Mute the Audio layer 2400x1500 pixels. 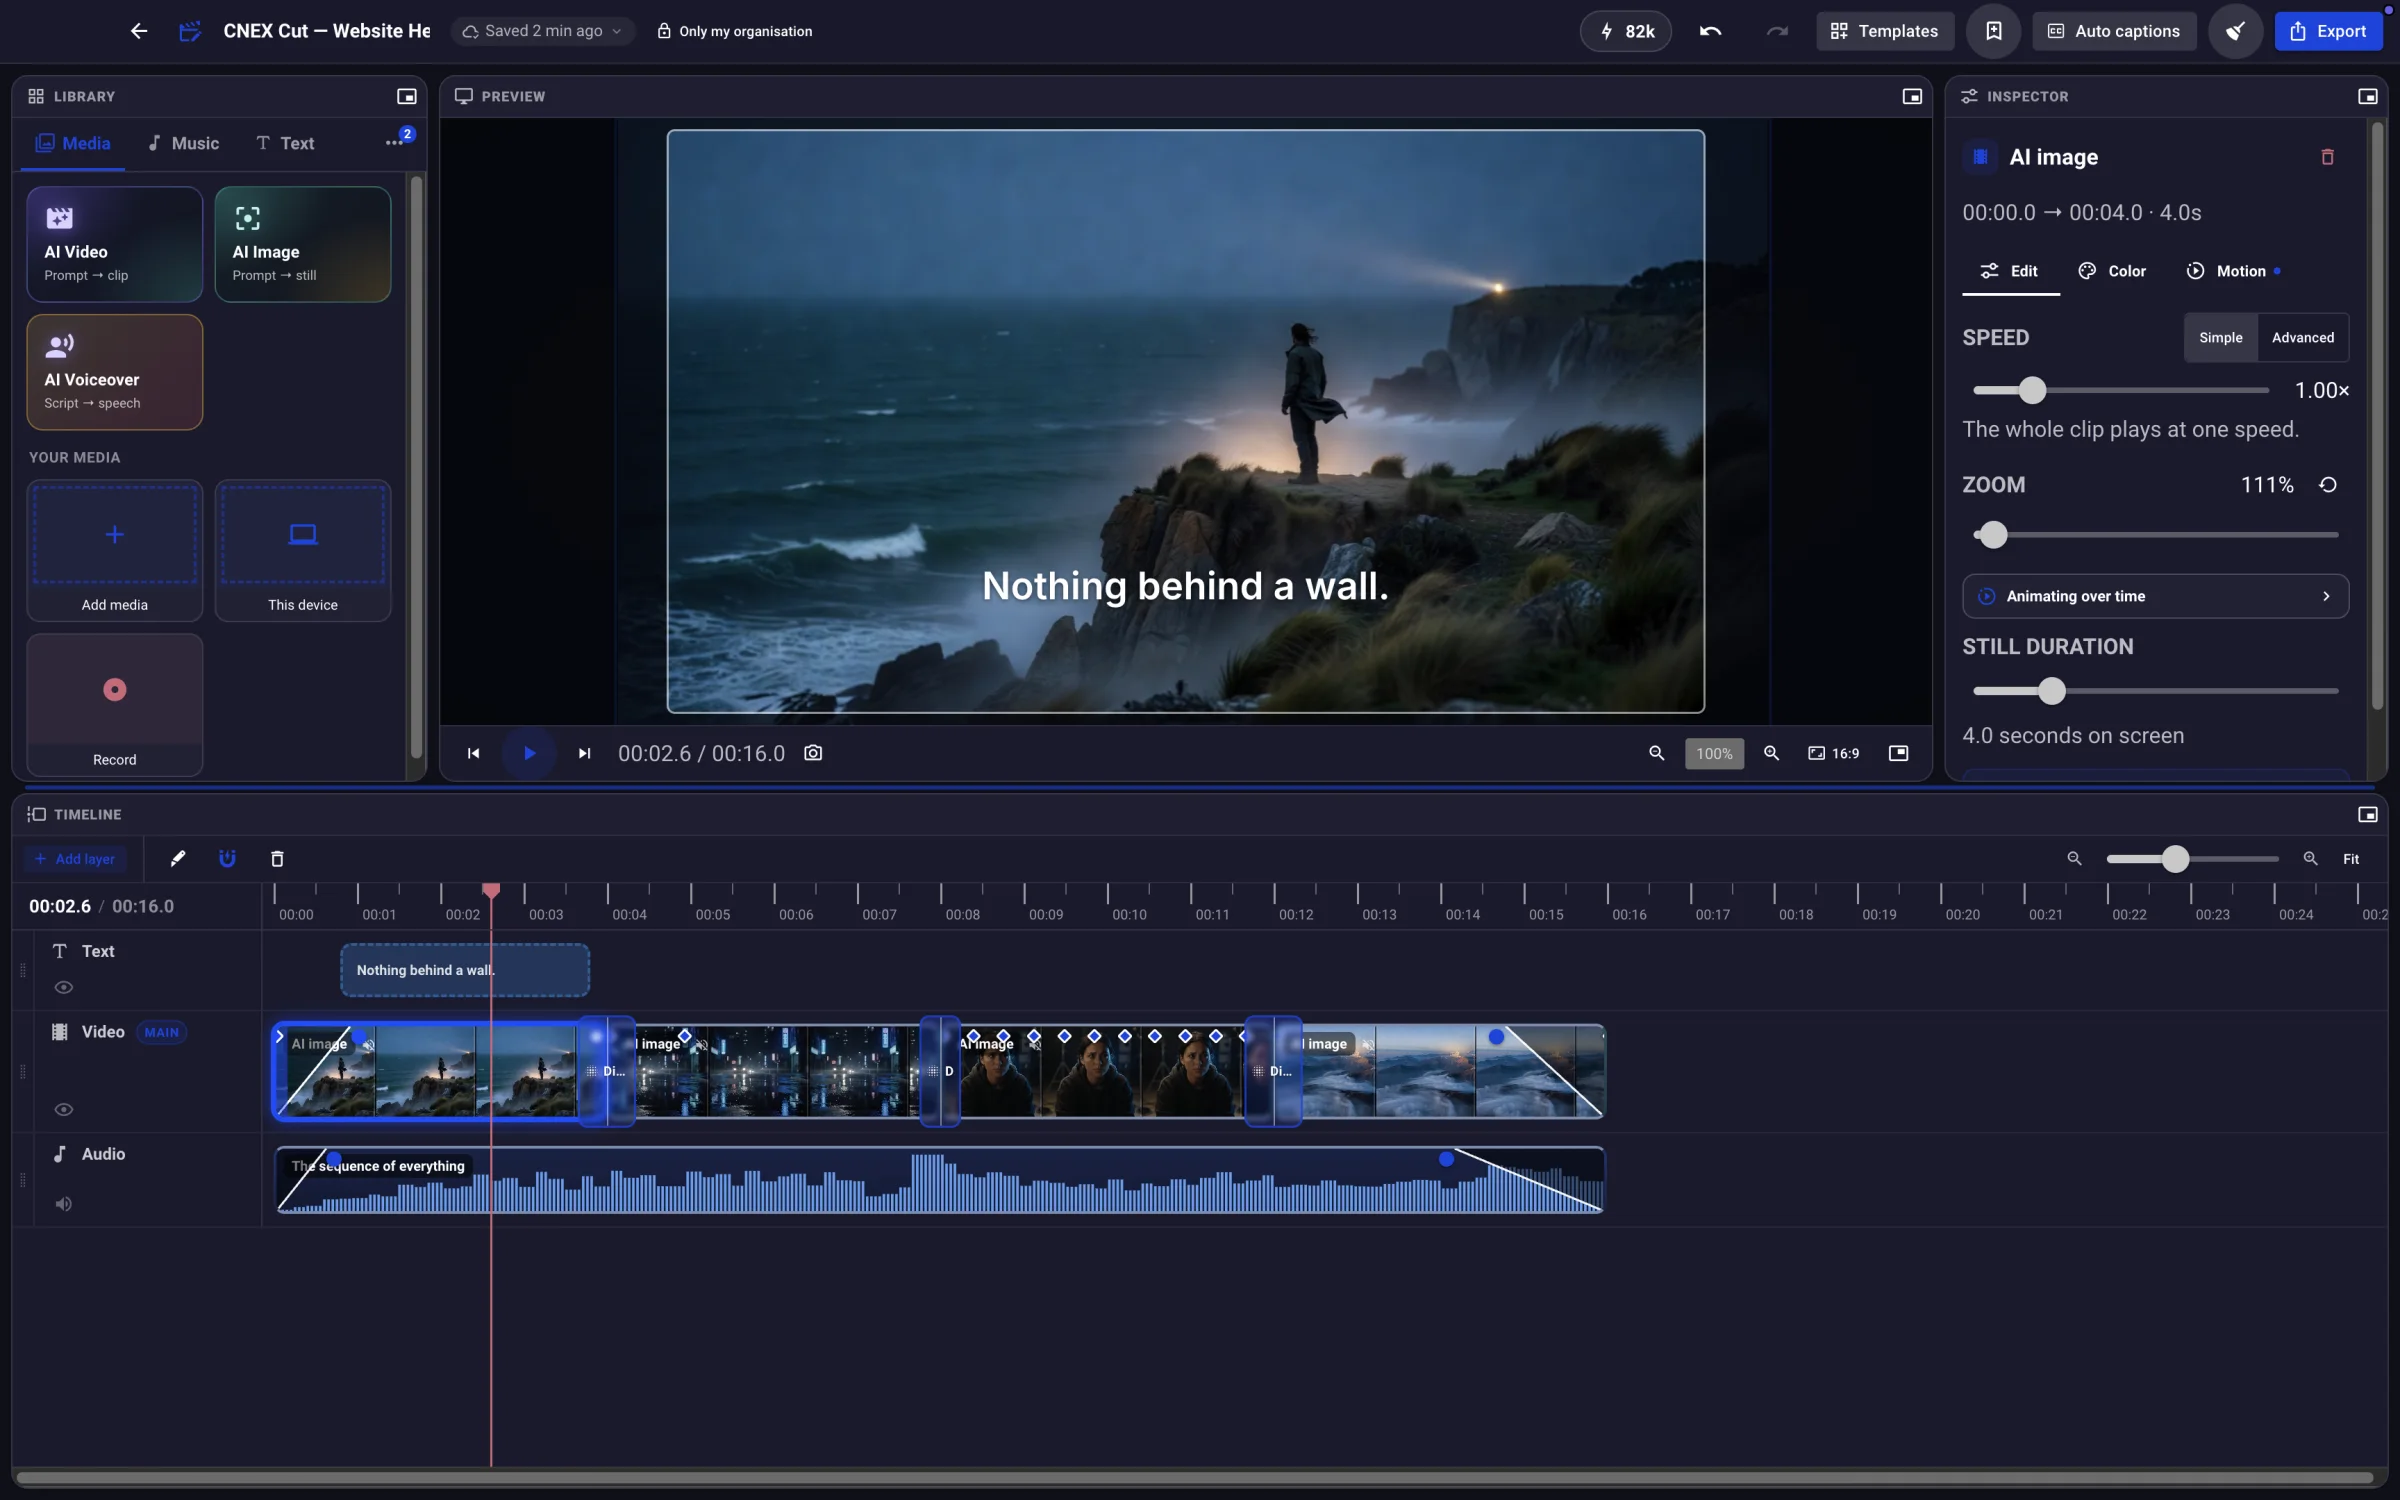(63, 1204)
